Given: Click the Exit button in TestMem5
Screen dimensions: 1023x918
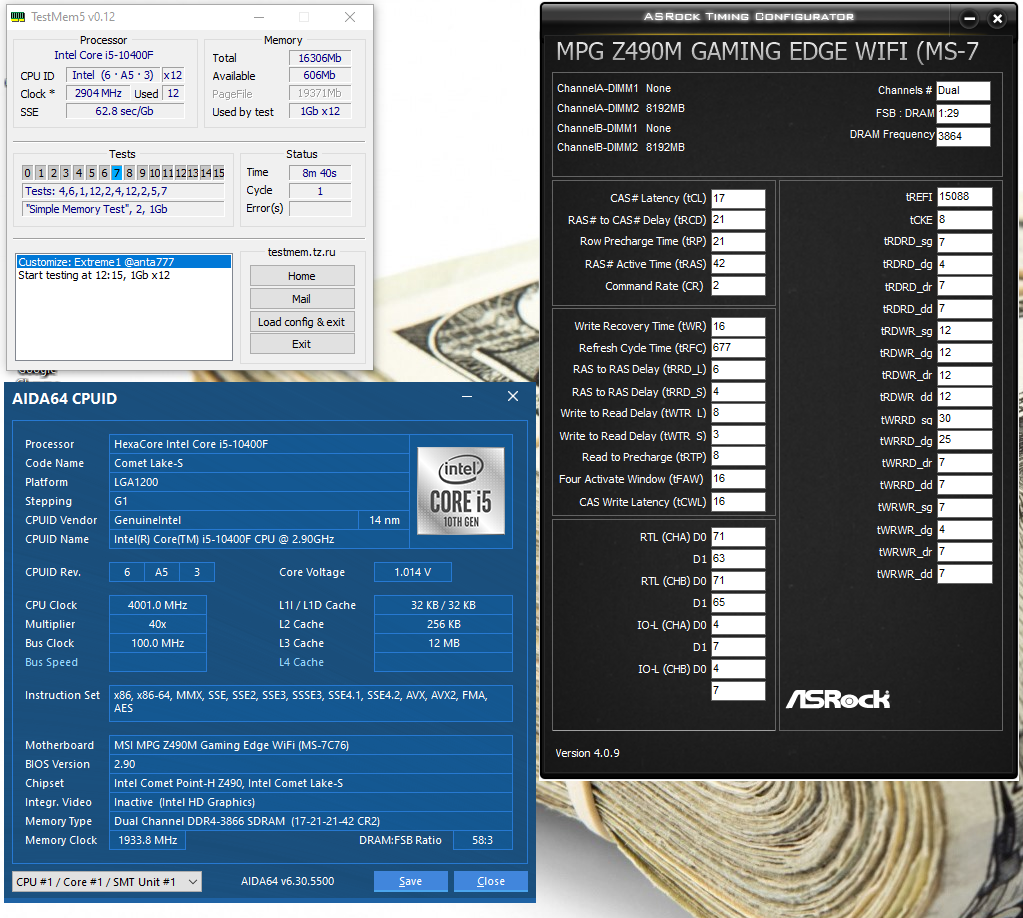Looking at the screenshot, I should 302,344.
